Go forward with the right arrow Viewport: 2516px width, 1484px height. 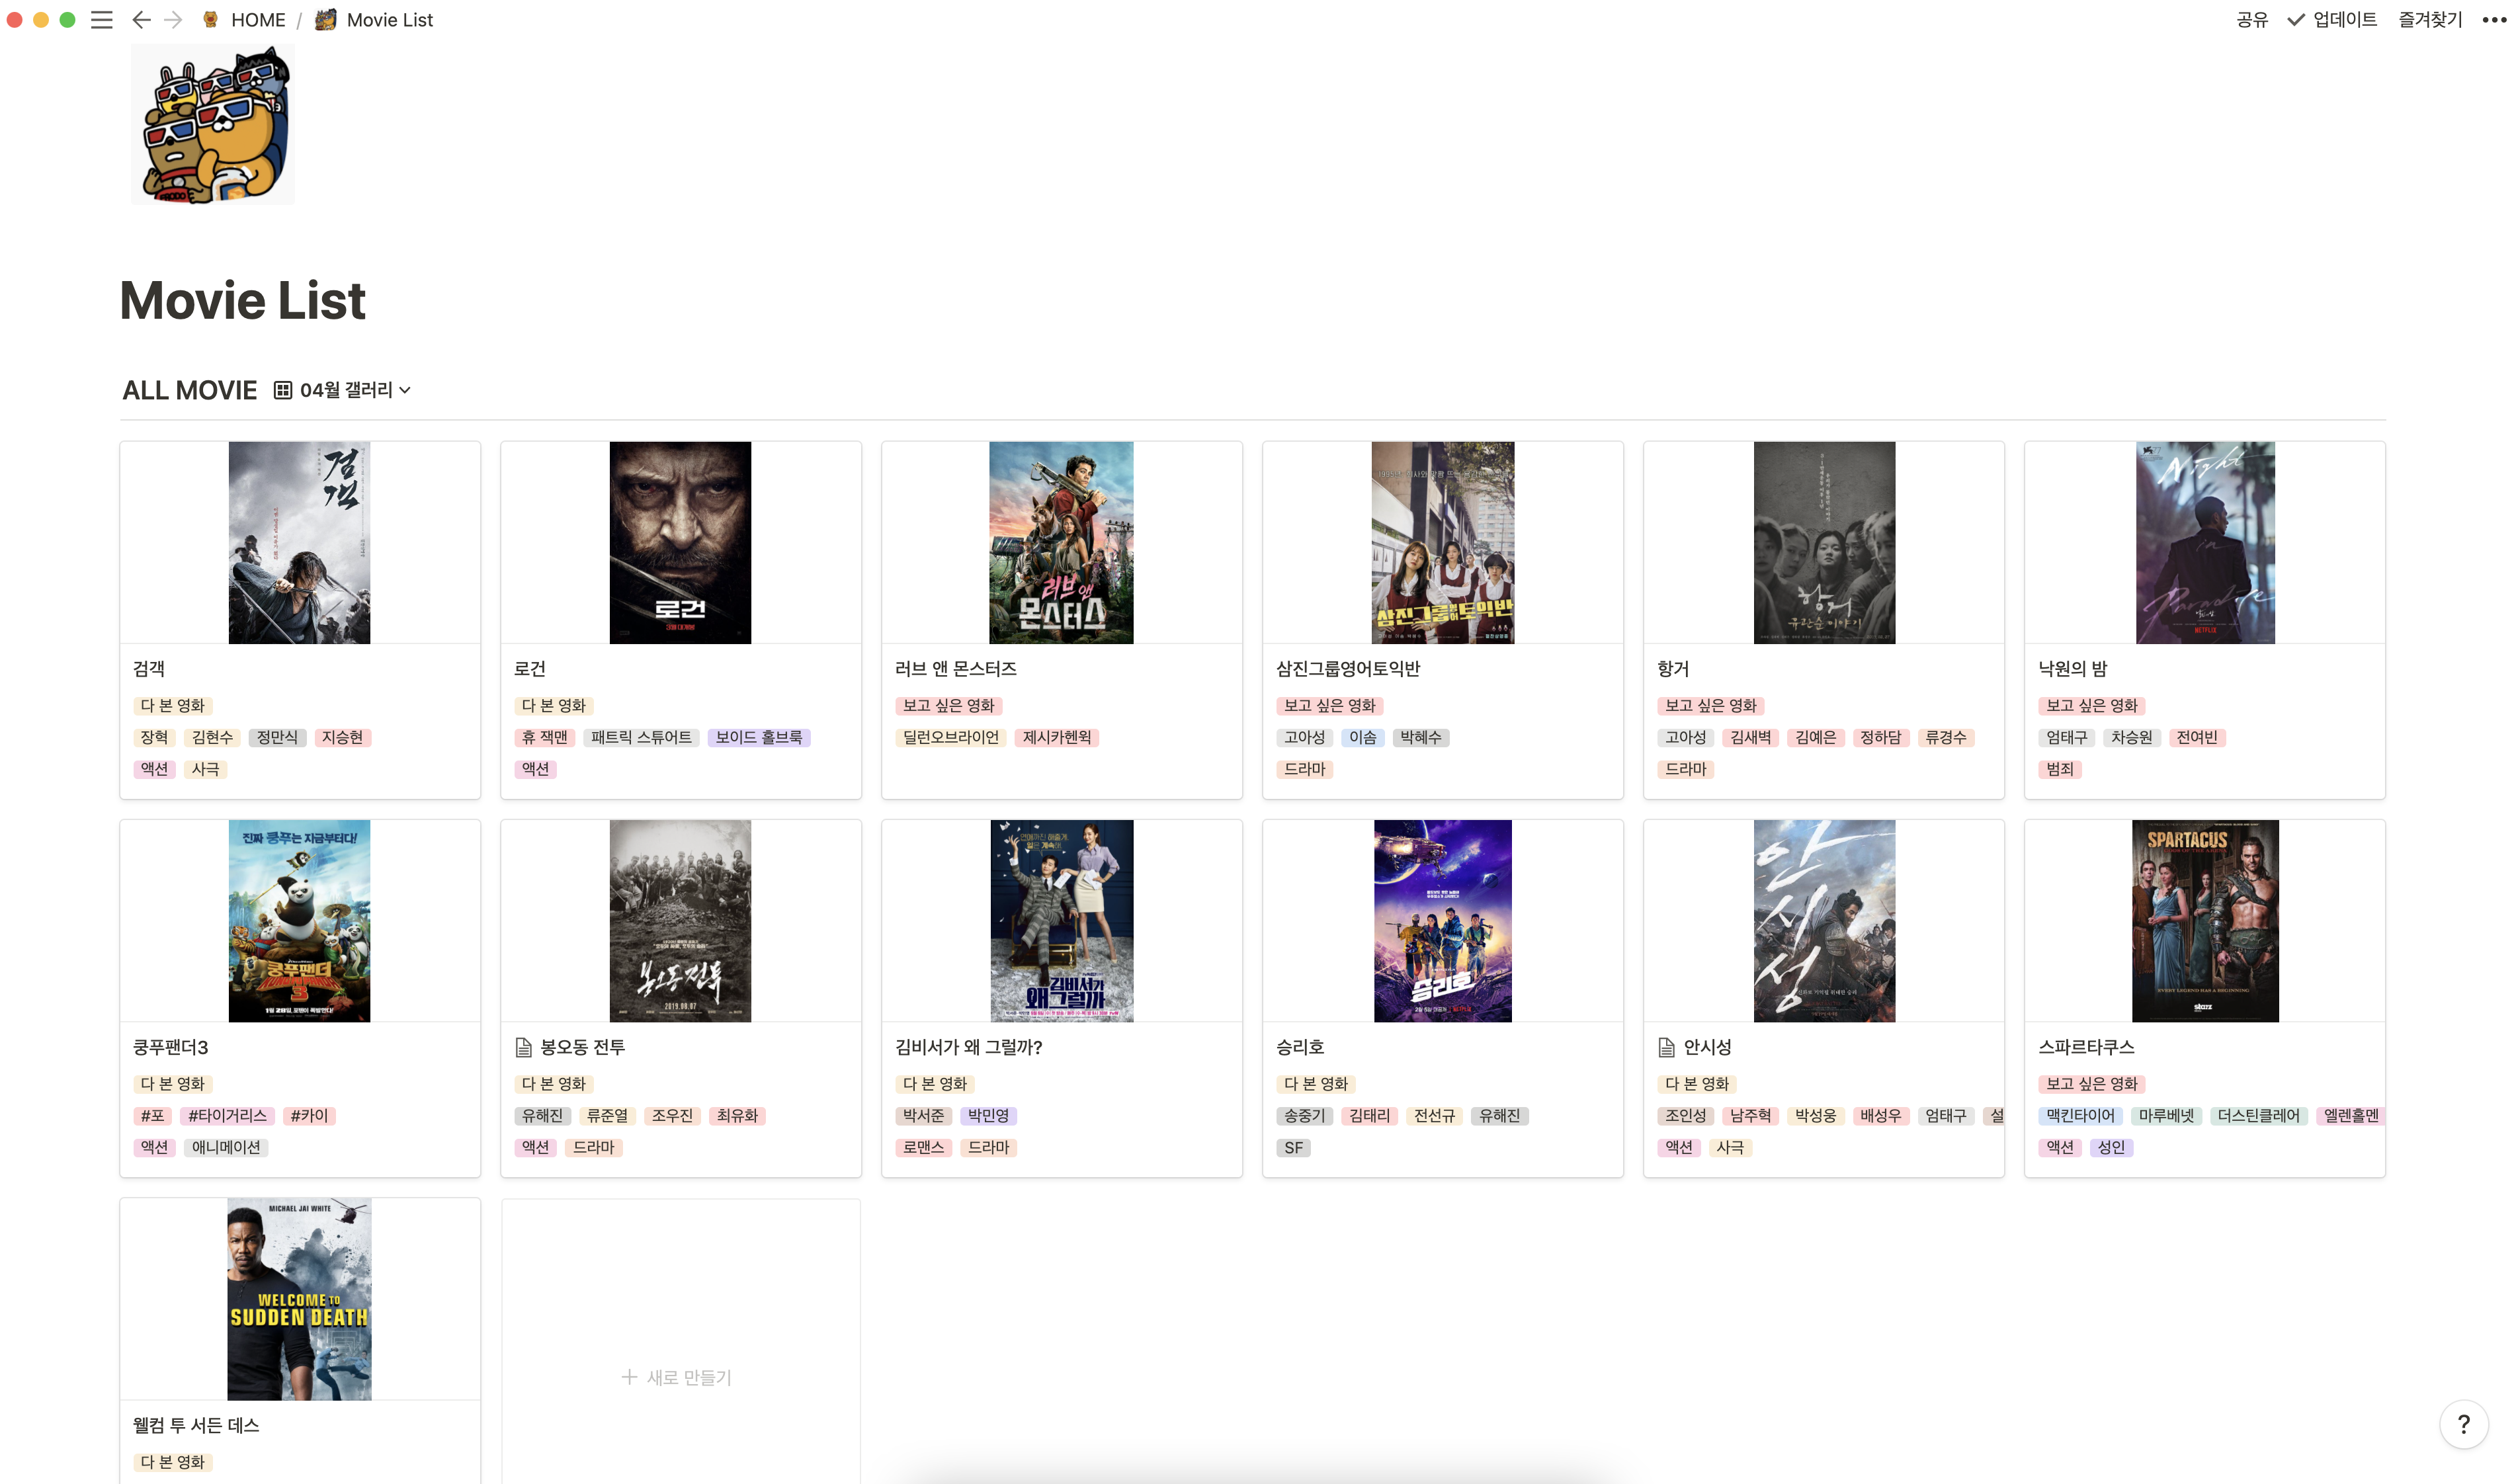pyautogui.click(x=173, y=20)
